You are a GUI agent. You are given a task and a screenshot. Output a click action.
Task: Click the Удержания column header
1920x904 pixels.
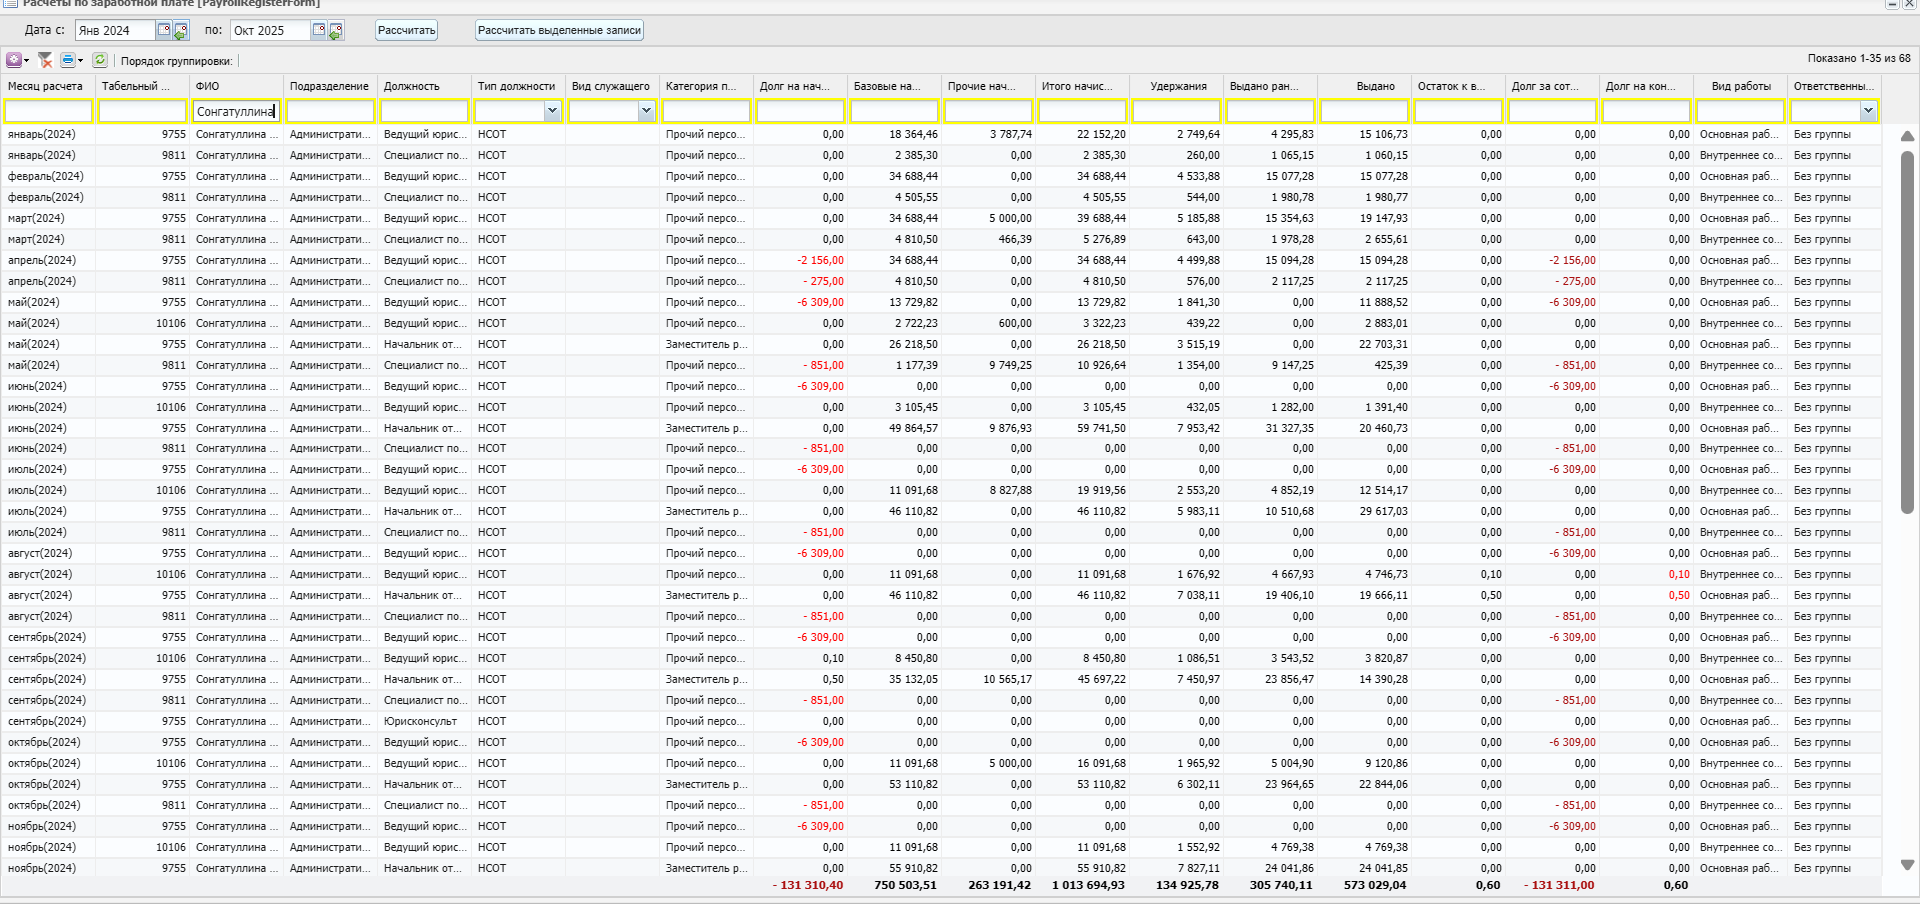pos(1178,86)
